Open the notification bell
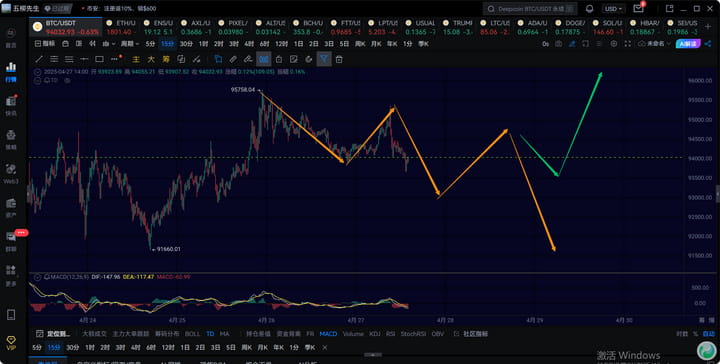Image resolution: width=720 pixels, height=364 pixels. (590, 9)
